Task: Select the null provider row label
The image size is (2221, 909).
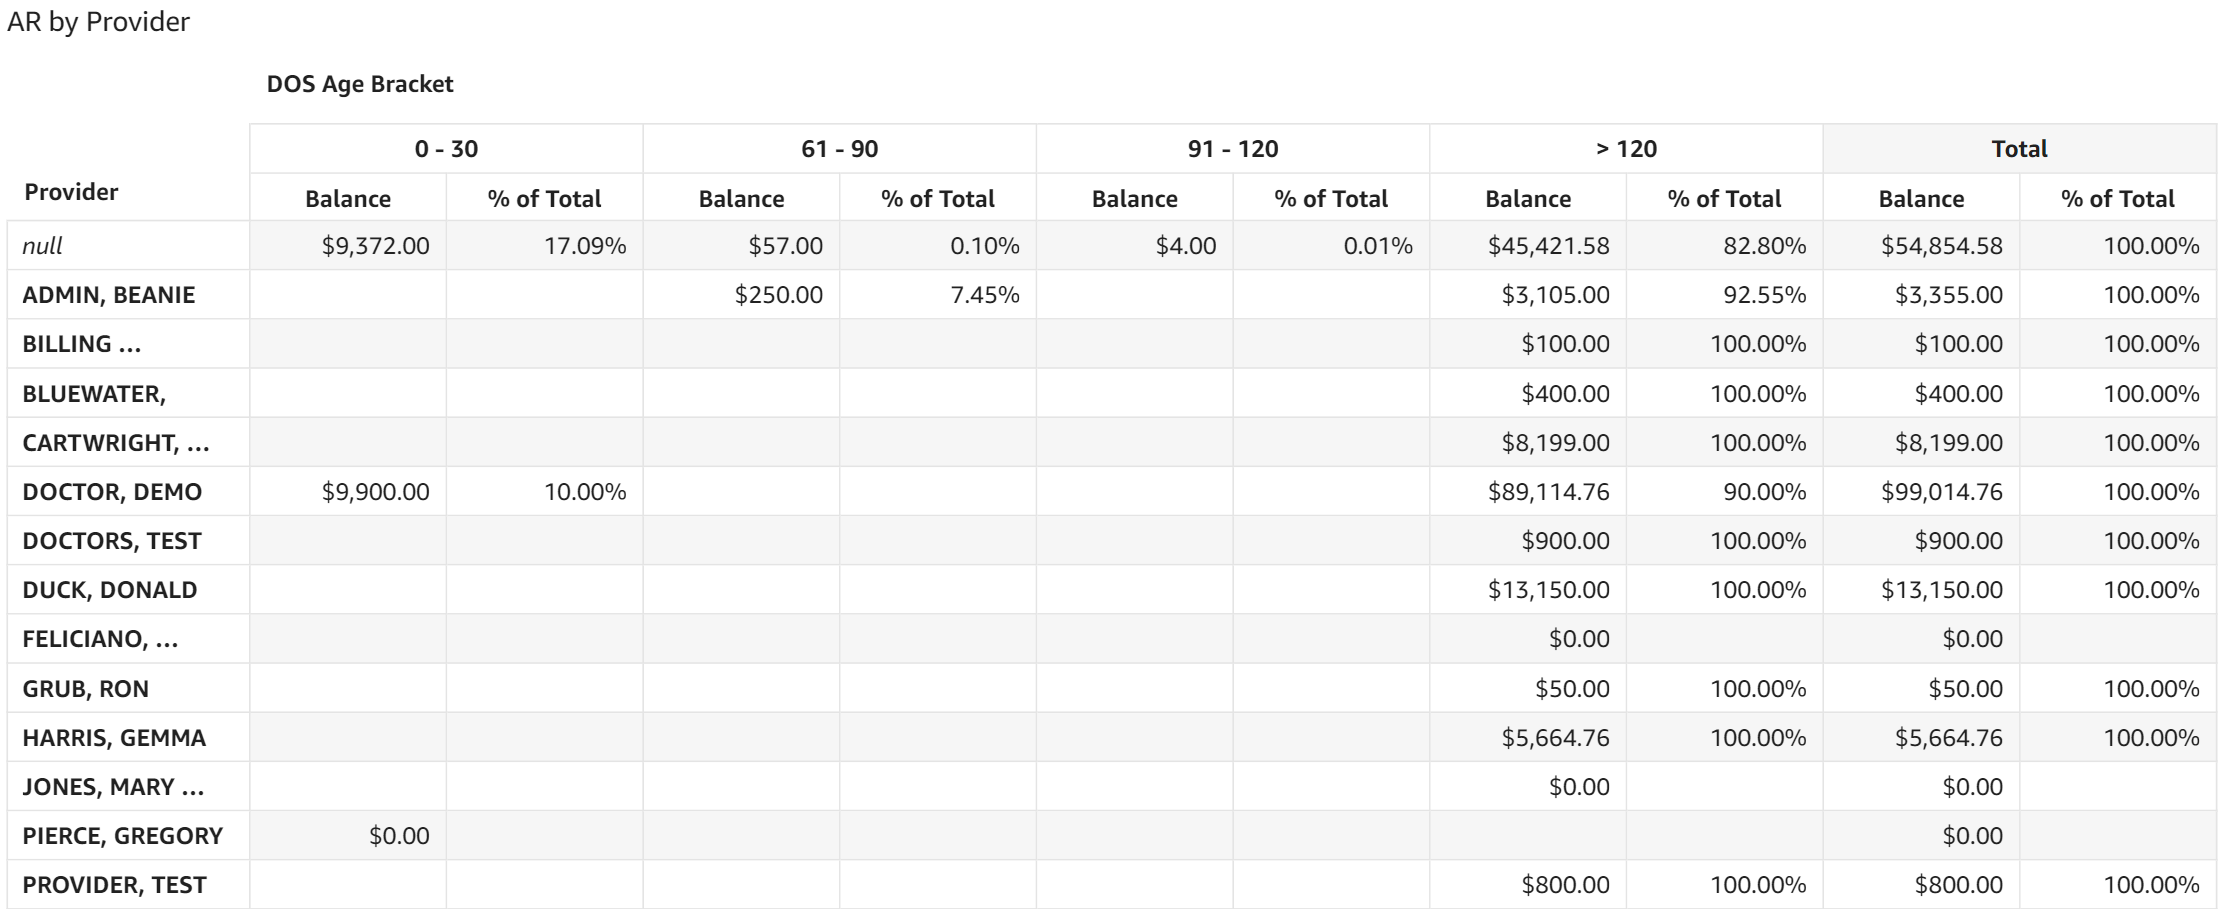Action: point(43,246)
